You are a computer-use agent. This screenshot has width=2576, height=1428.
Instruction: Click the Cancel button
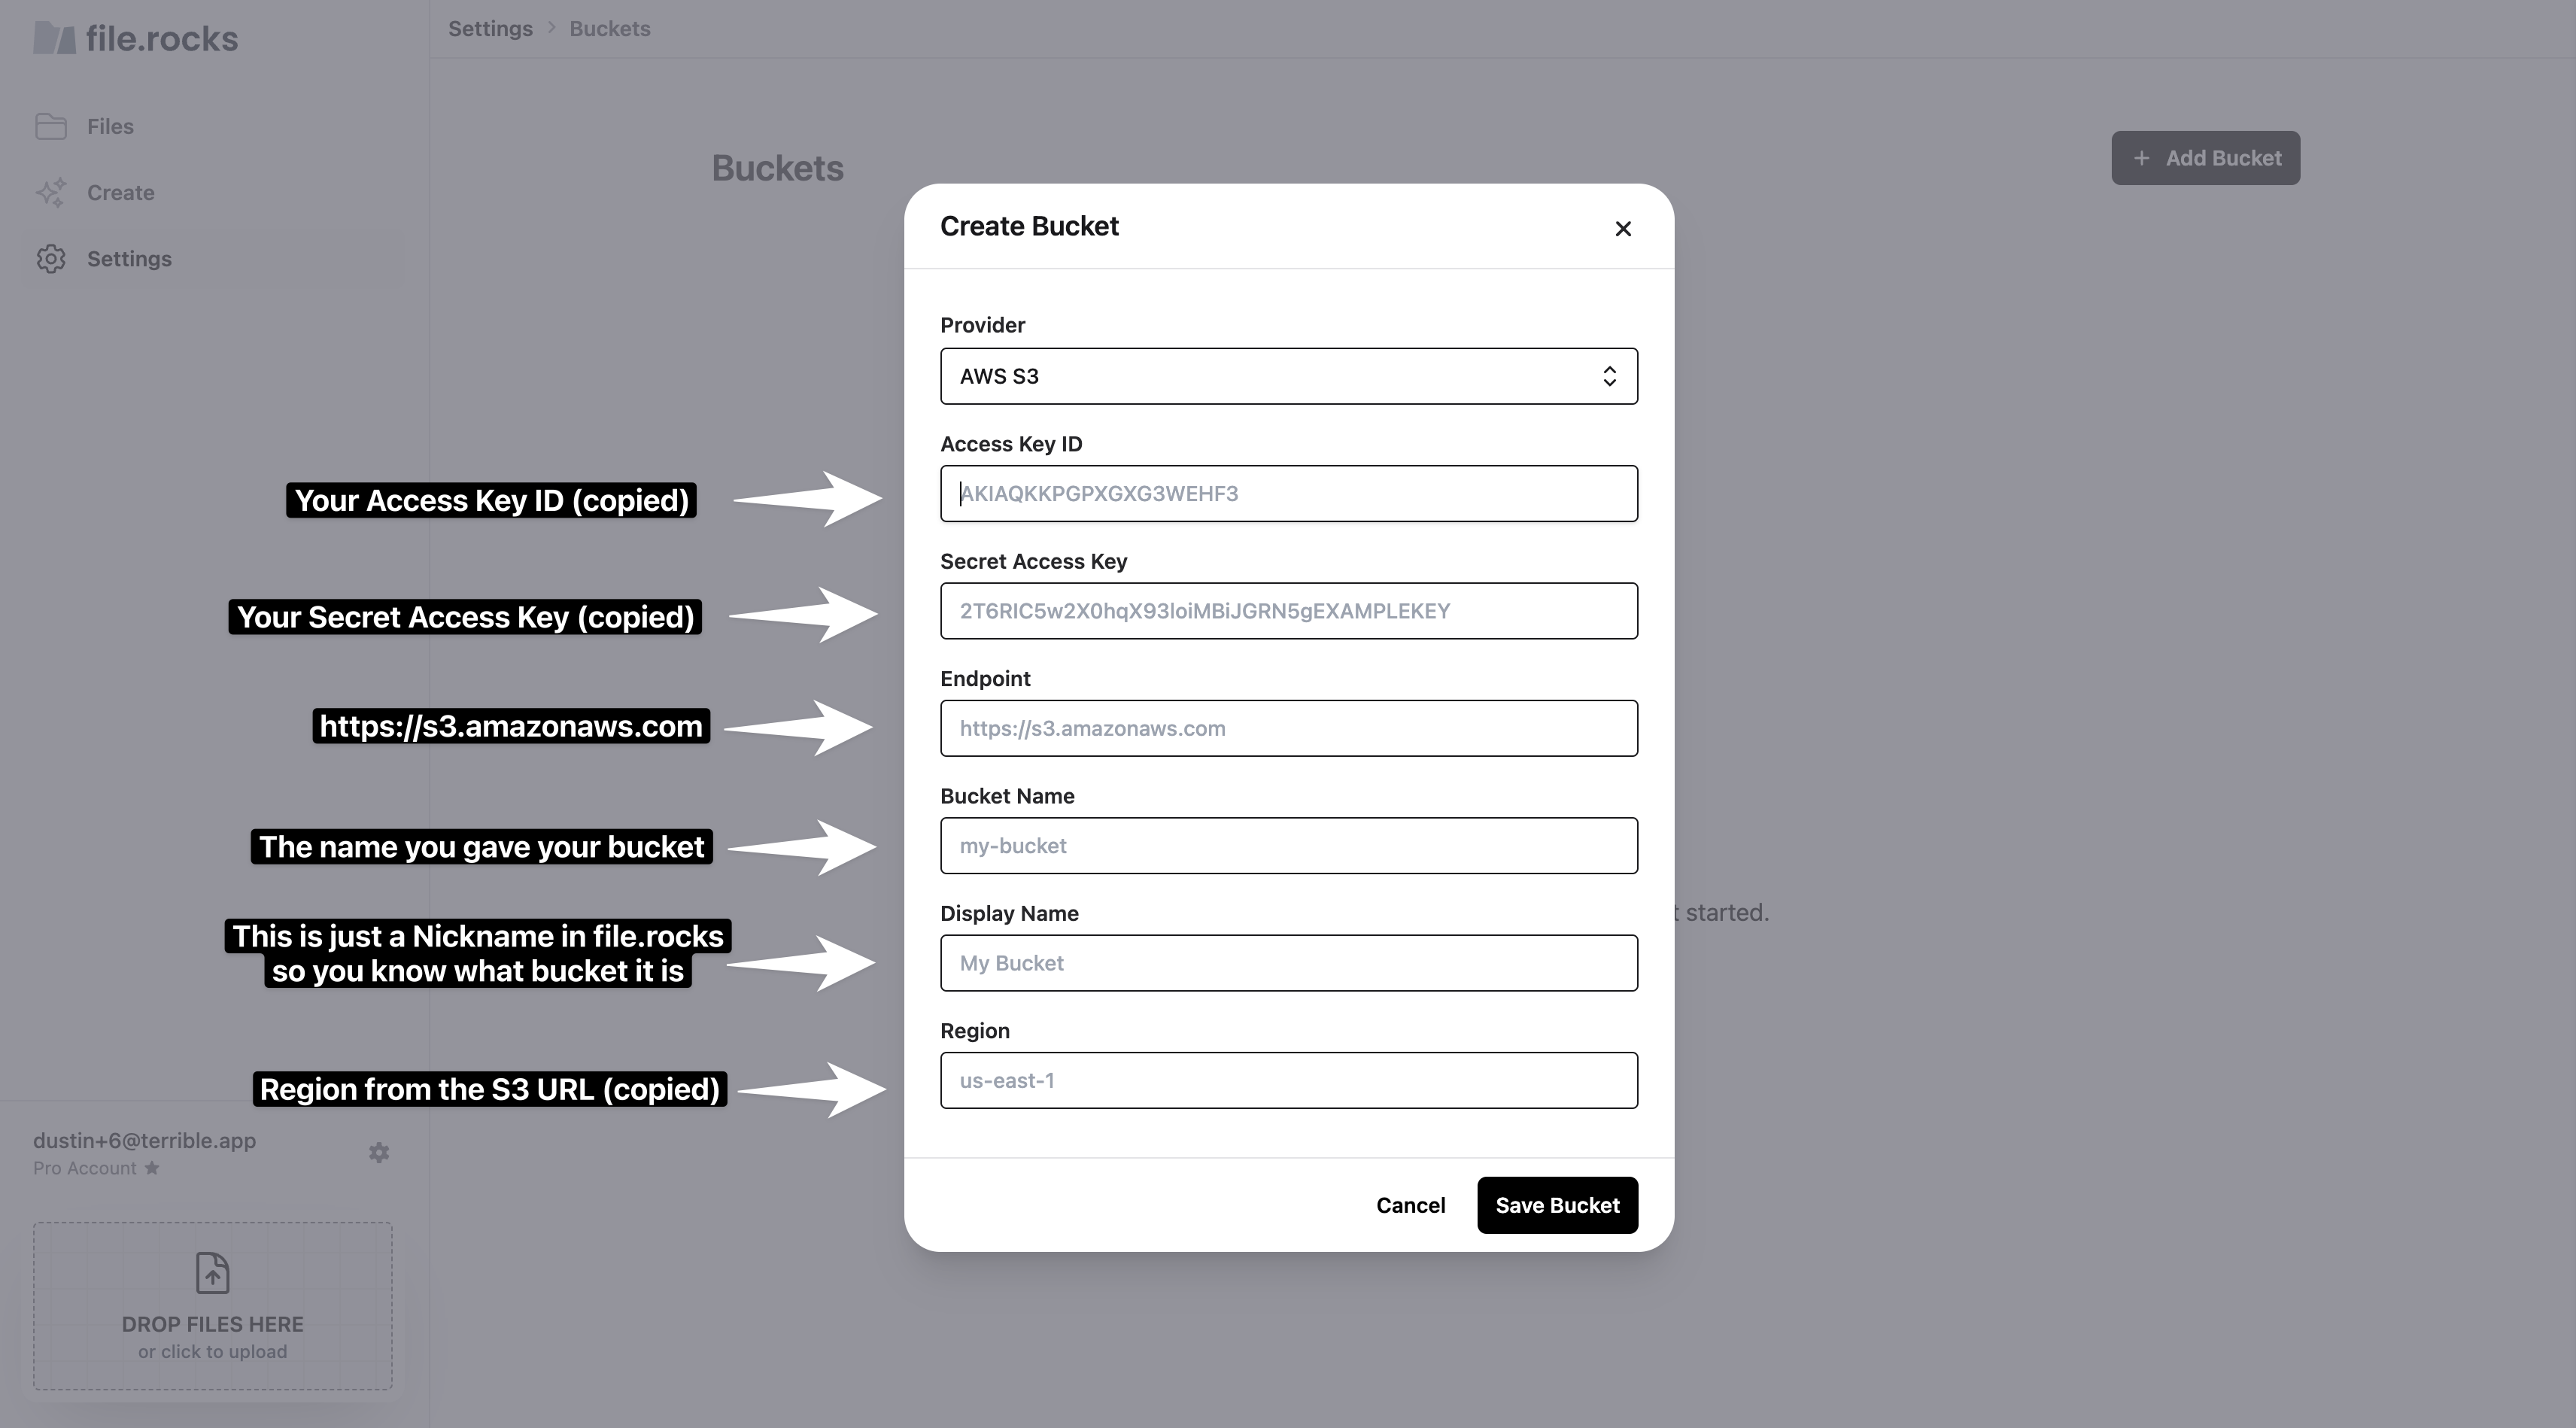pyautogui.click(x=1410, y=1205)
